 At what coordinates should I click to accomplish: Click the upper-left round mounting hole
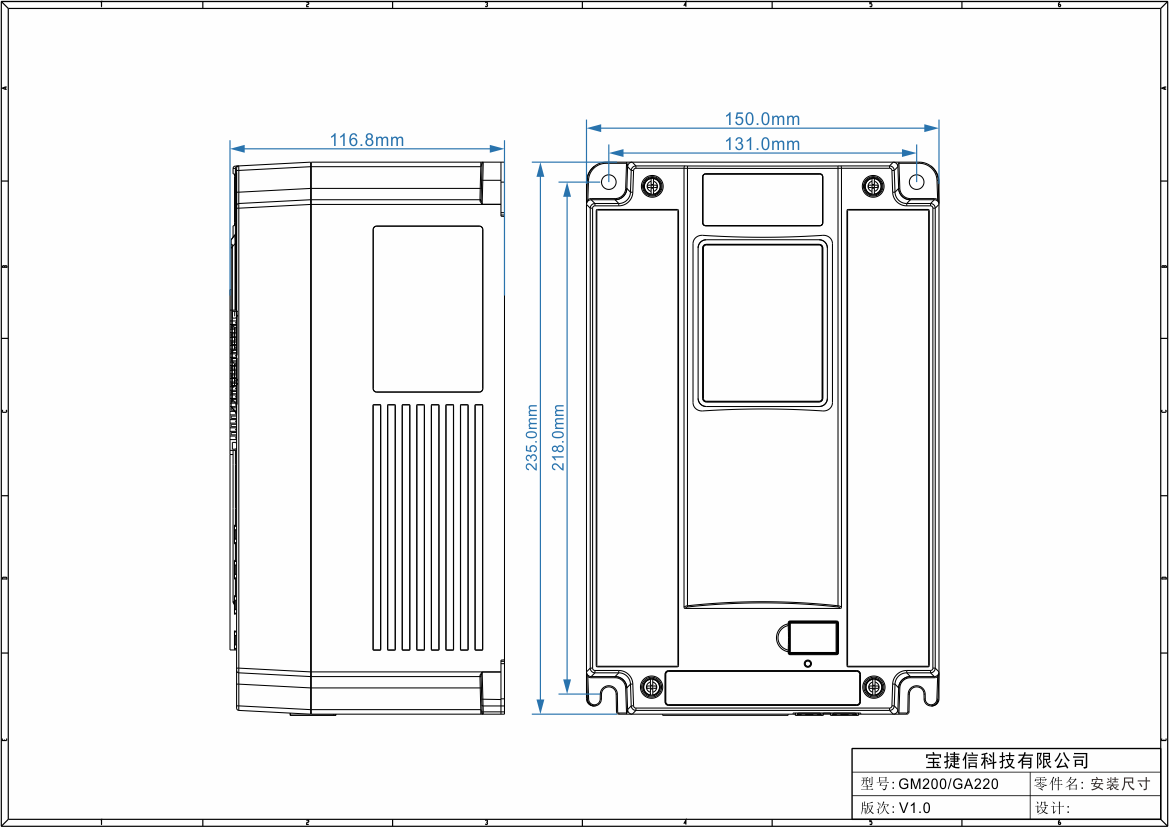[x=609, y=181]
